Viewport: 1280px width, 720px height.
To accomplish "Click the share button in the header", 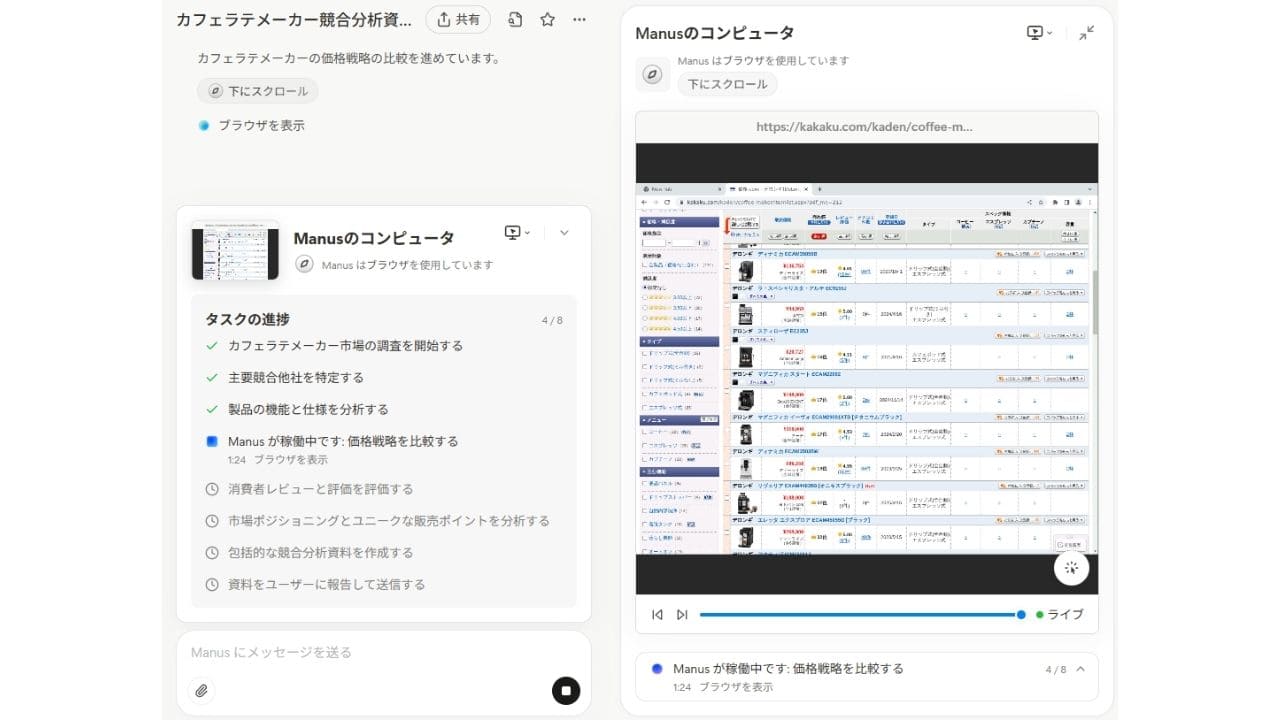I will (x=457, y=19).
